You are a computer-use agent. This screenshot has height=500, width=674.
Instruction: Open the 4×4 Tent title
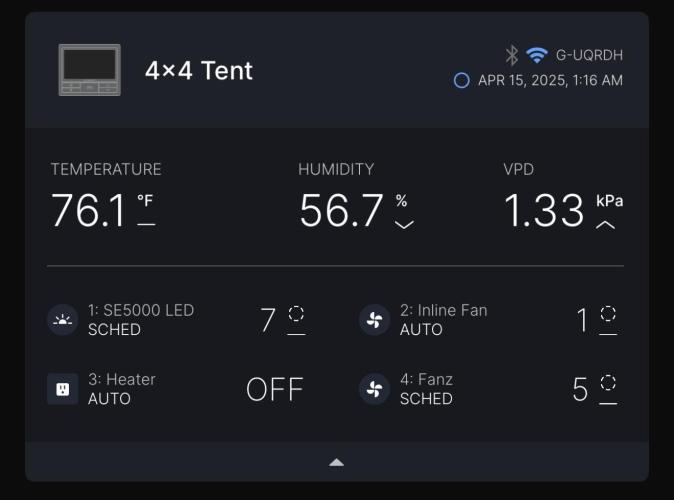pyautogui.click(x=199, y=71)
